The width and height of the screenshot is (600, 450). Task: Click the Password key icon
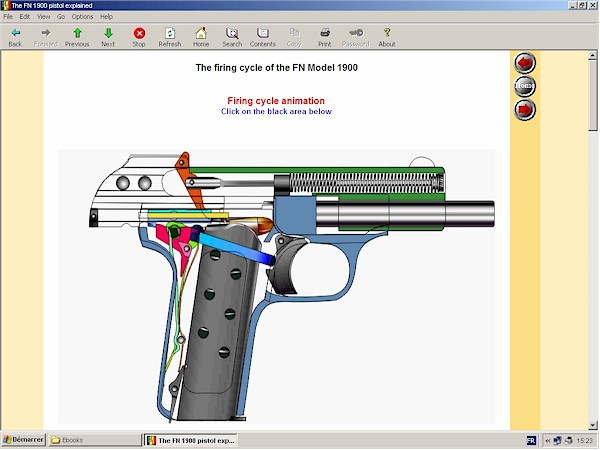pyautogui.click(x=355, y=38)
